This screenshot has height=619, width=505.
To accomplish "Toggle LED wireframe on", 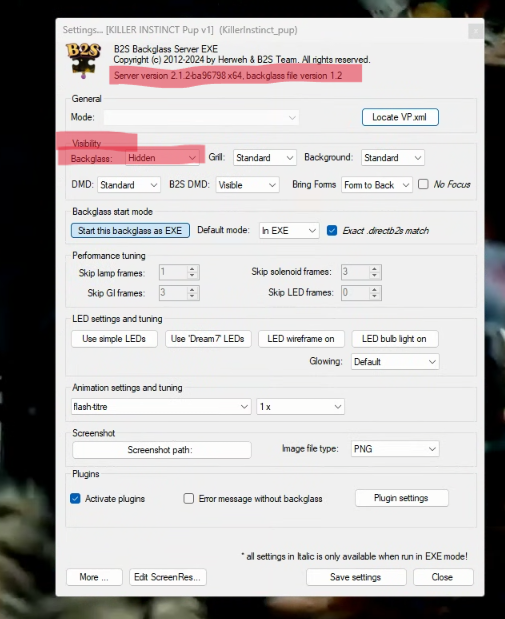I will [x=301, y=339].
